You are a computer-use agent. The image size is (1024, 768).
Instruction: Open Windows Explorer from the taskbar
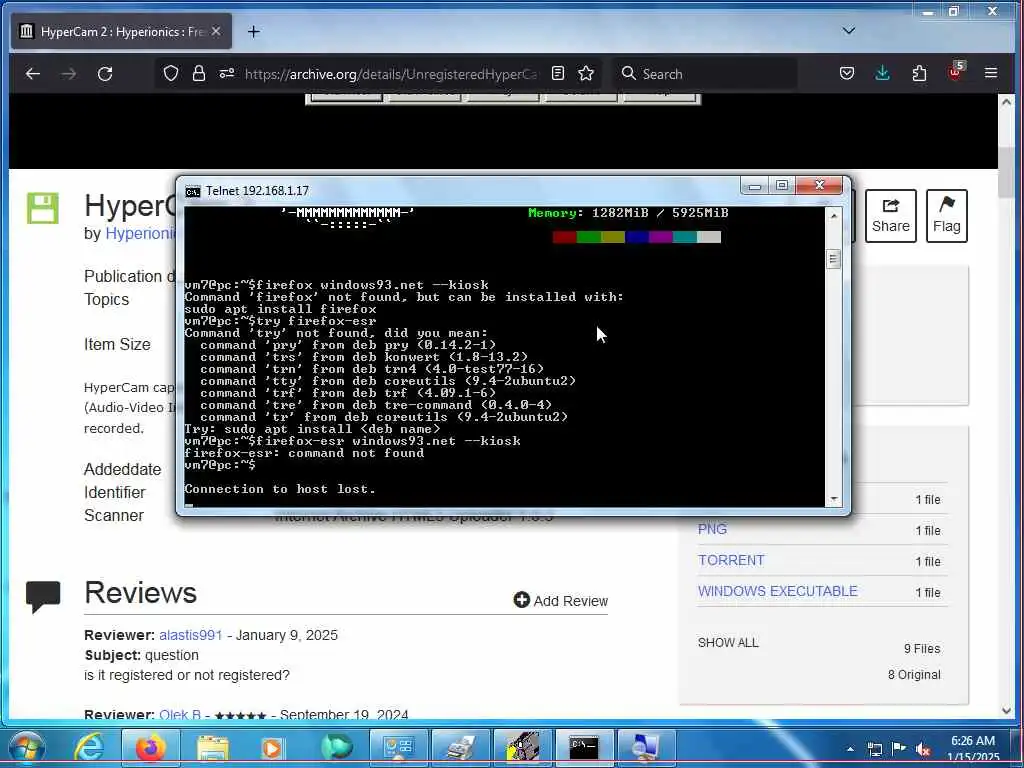213,748
